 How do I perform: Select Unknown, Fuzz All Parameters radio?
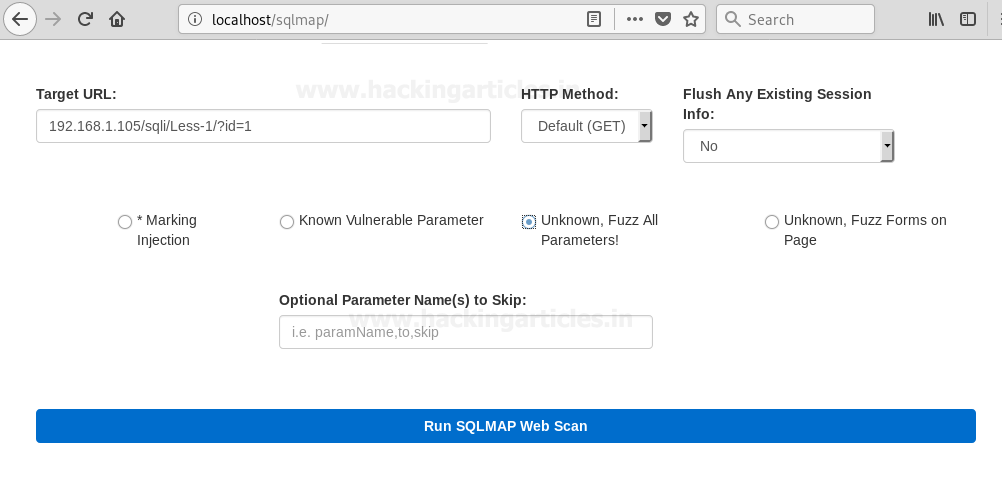529,222
